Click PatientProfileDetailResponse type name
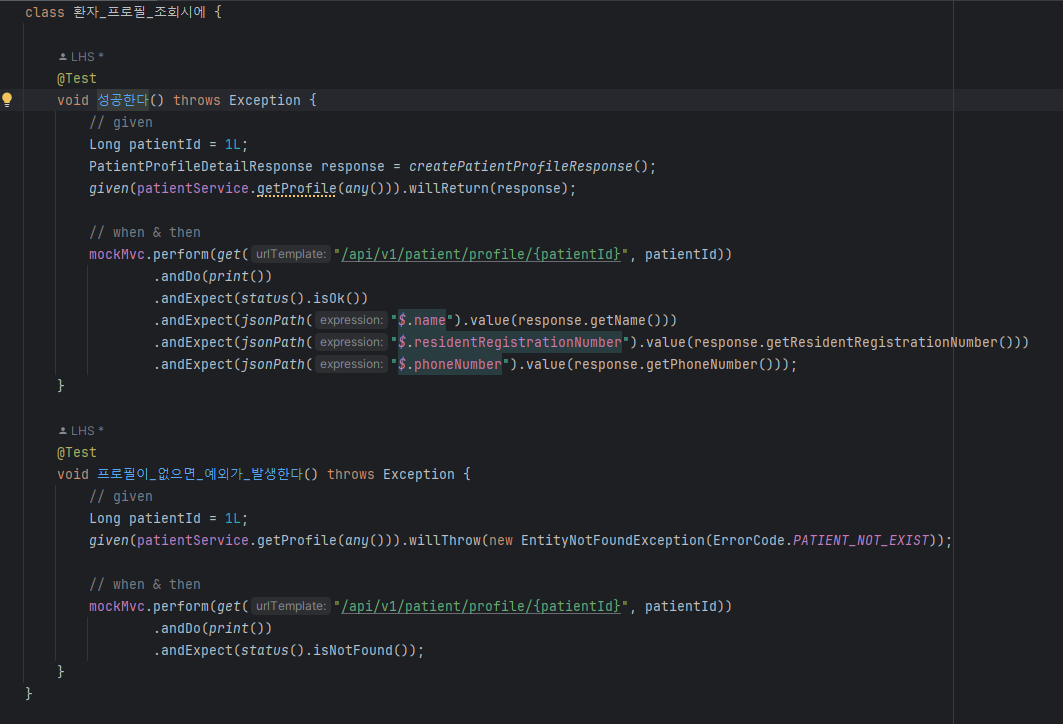 201,167
